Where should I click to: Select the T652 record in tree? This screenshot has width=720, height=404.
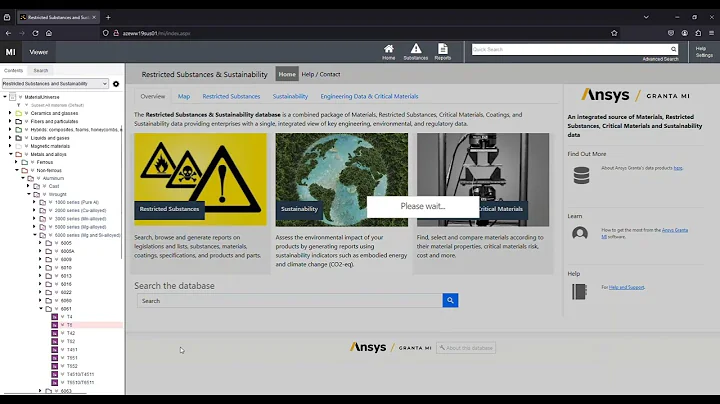(x=72, y=366)
